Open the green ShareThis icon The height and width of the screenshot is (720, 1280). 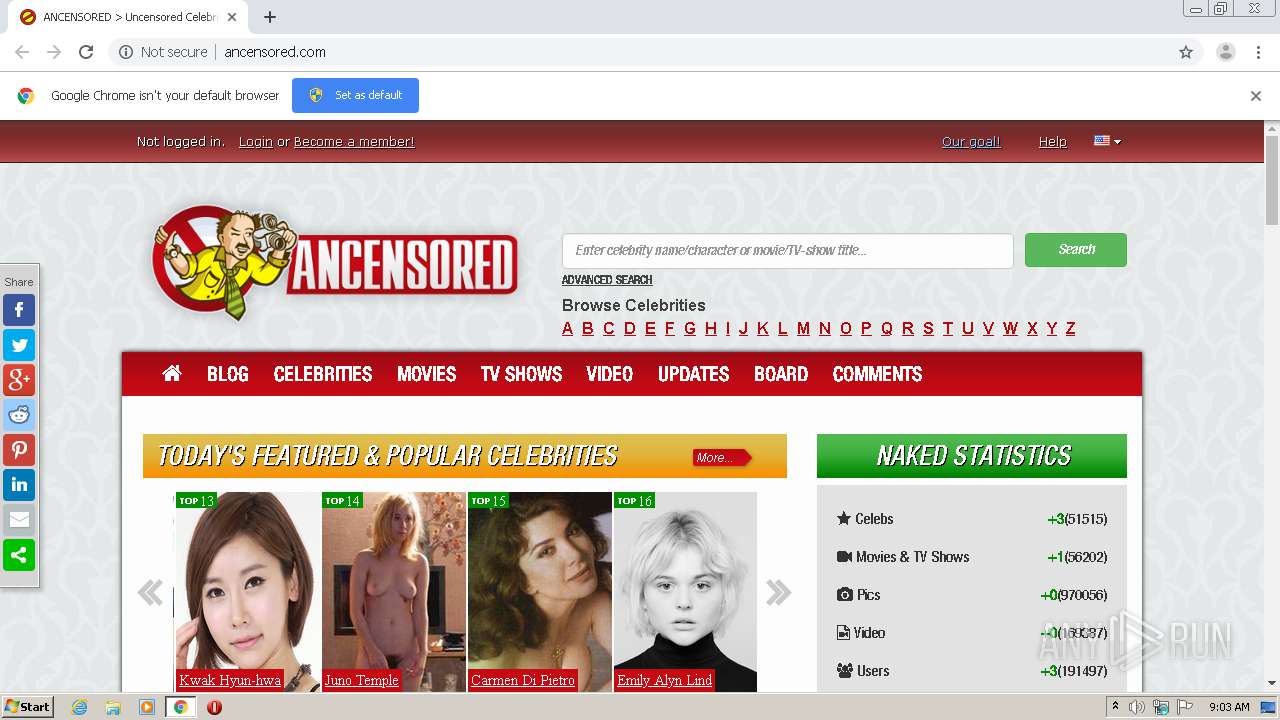(19, 555)
